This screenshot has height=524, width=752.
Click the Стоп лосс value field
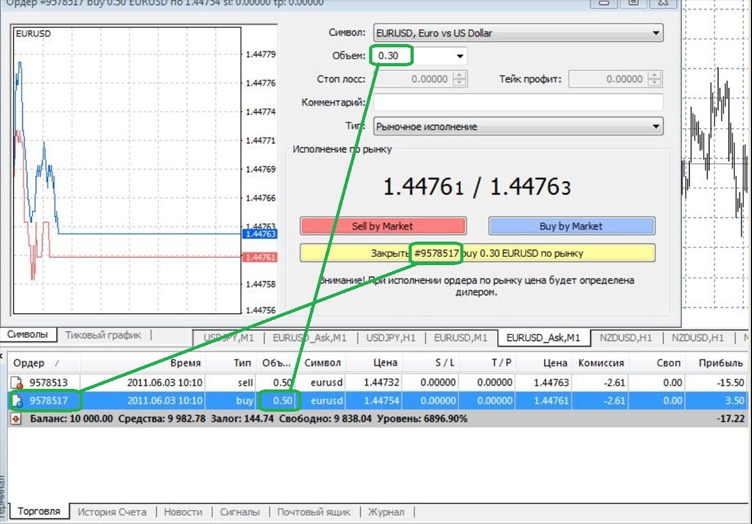click(413, 79)
